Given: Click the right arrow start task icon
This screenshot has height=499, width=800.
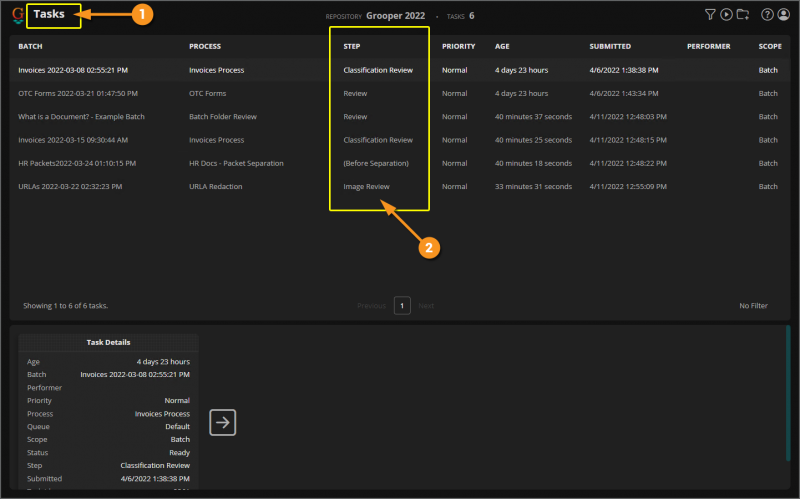Looking at the screenshot, I should click(223, 423).
